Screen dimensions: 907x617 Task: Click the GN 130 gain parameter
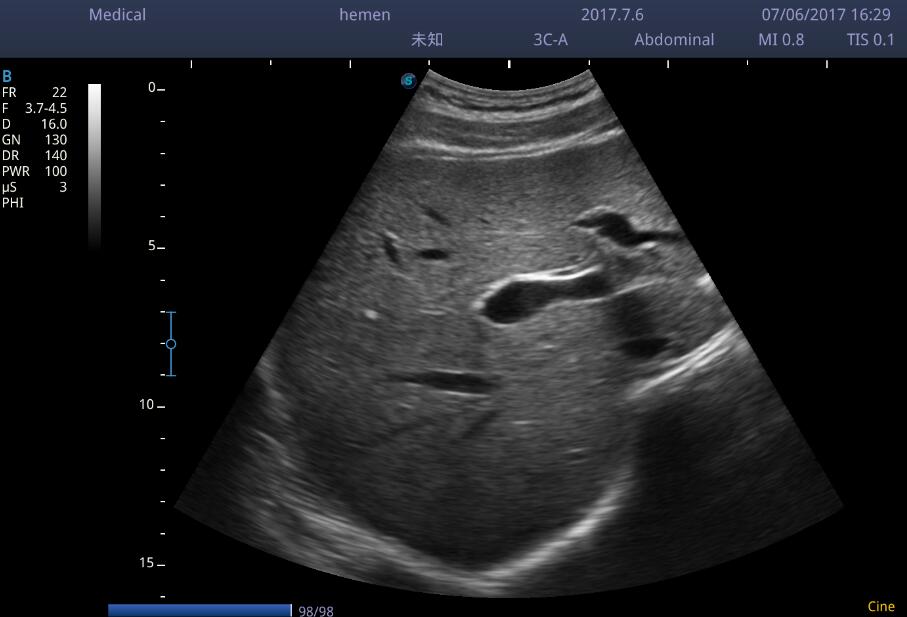(x=34, y=140)
